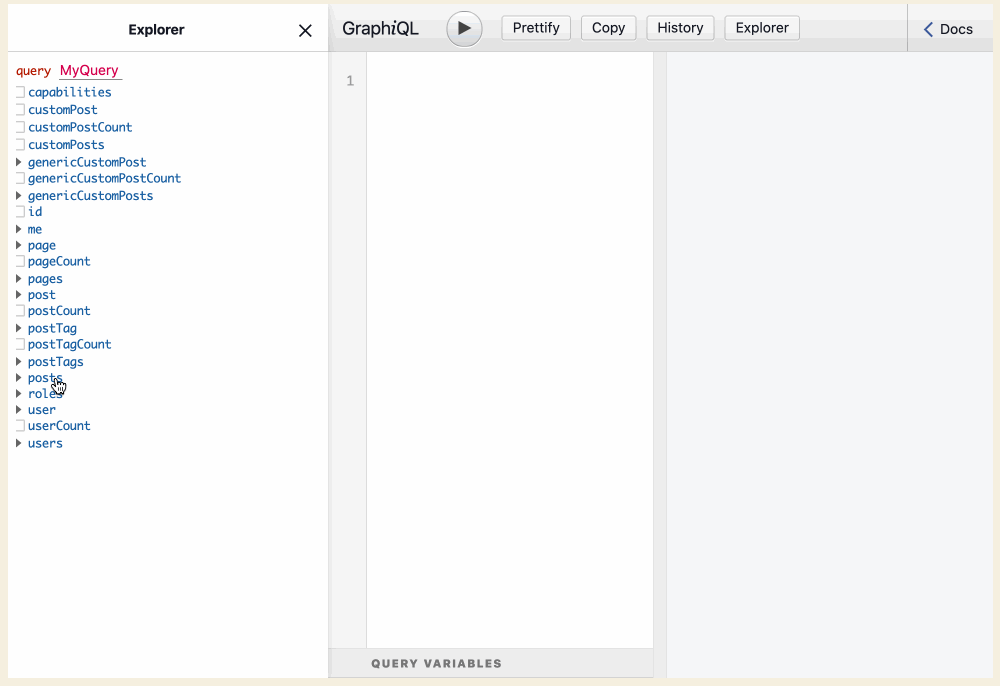Expand the roles field arrow
This screenshot has width=1000, height=686.
click(18, 394)
